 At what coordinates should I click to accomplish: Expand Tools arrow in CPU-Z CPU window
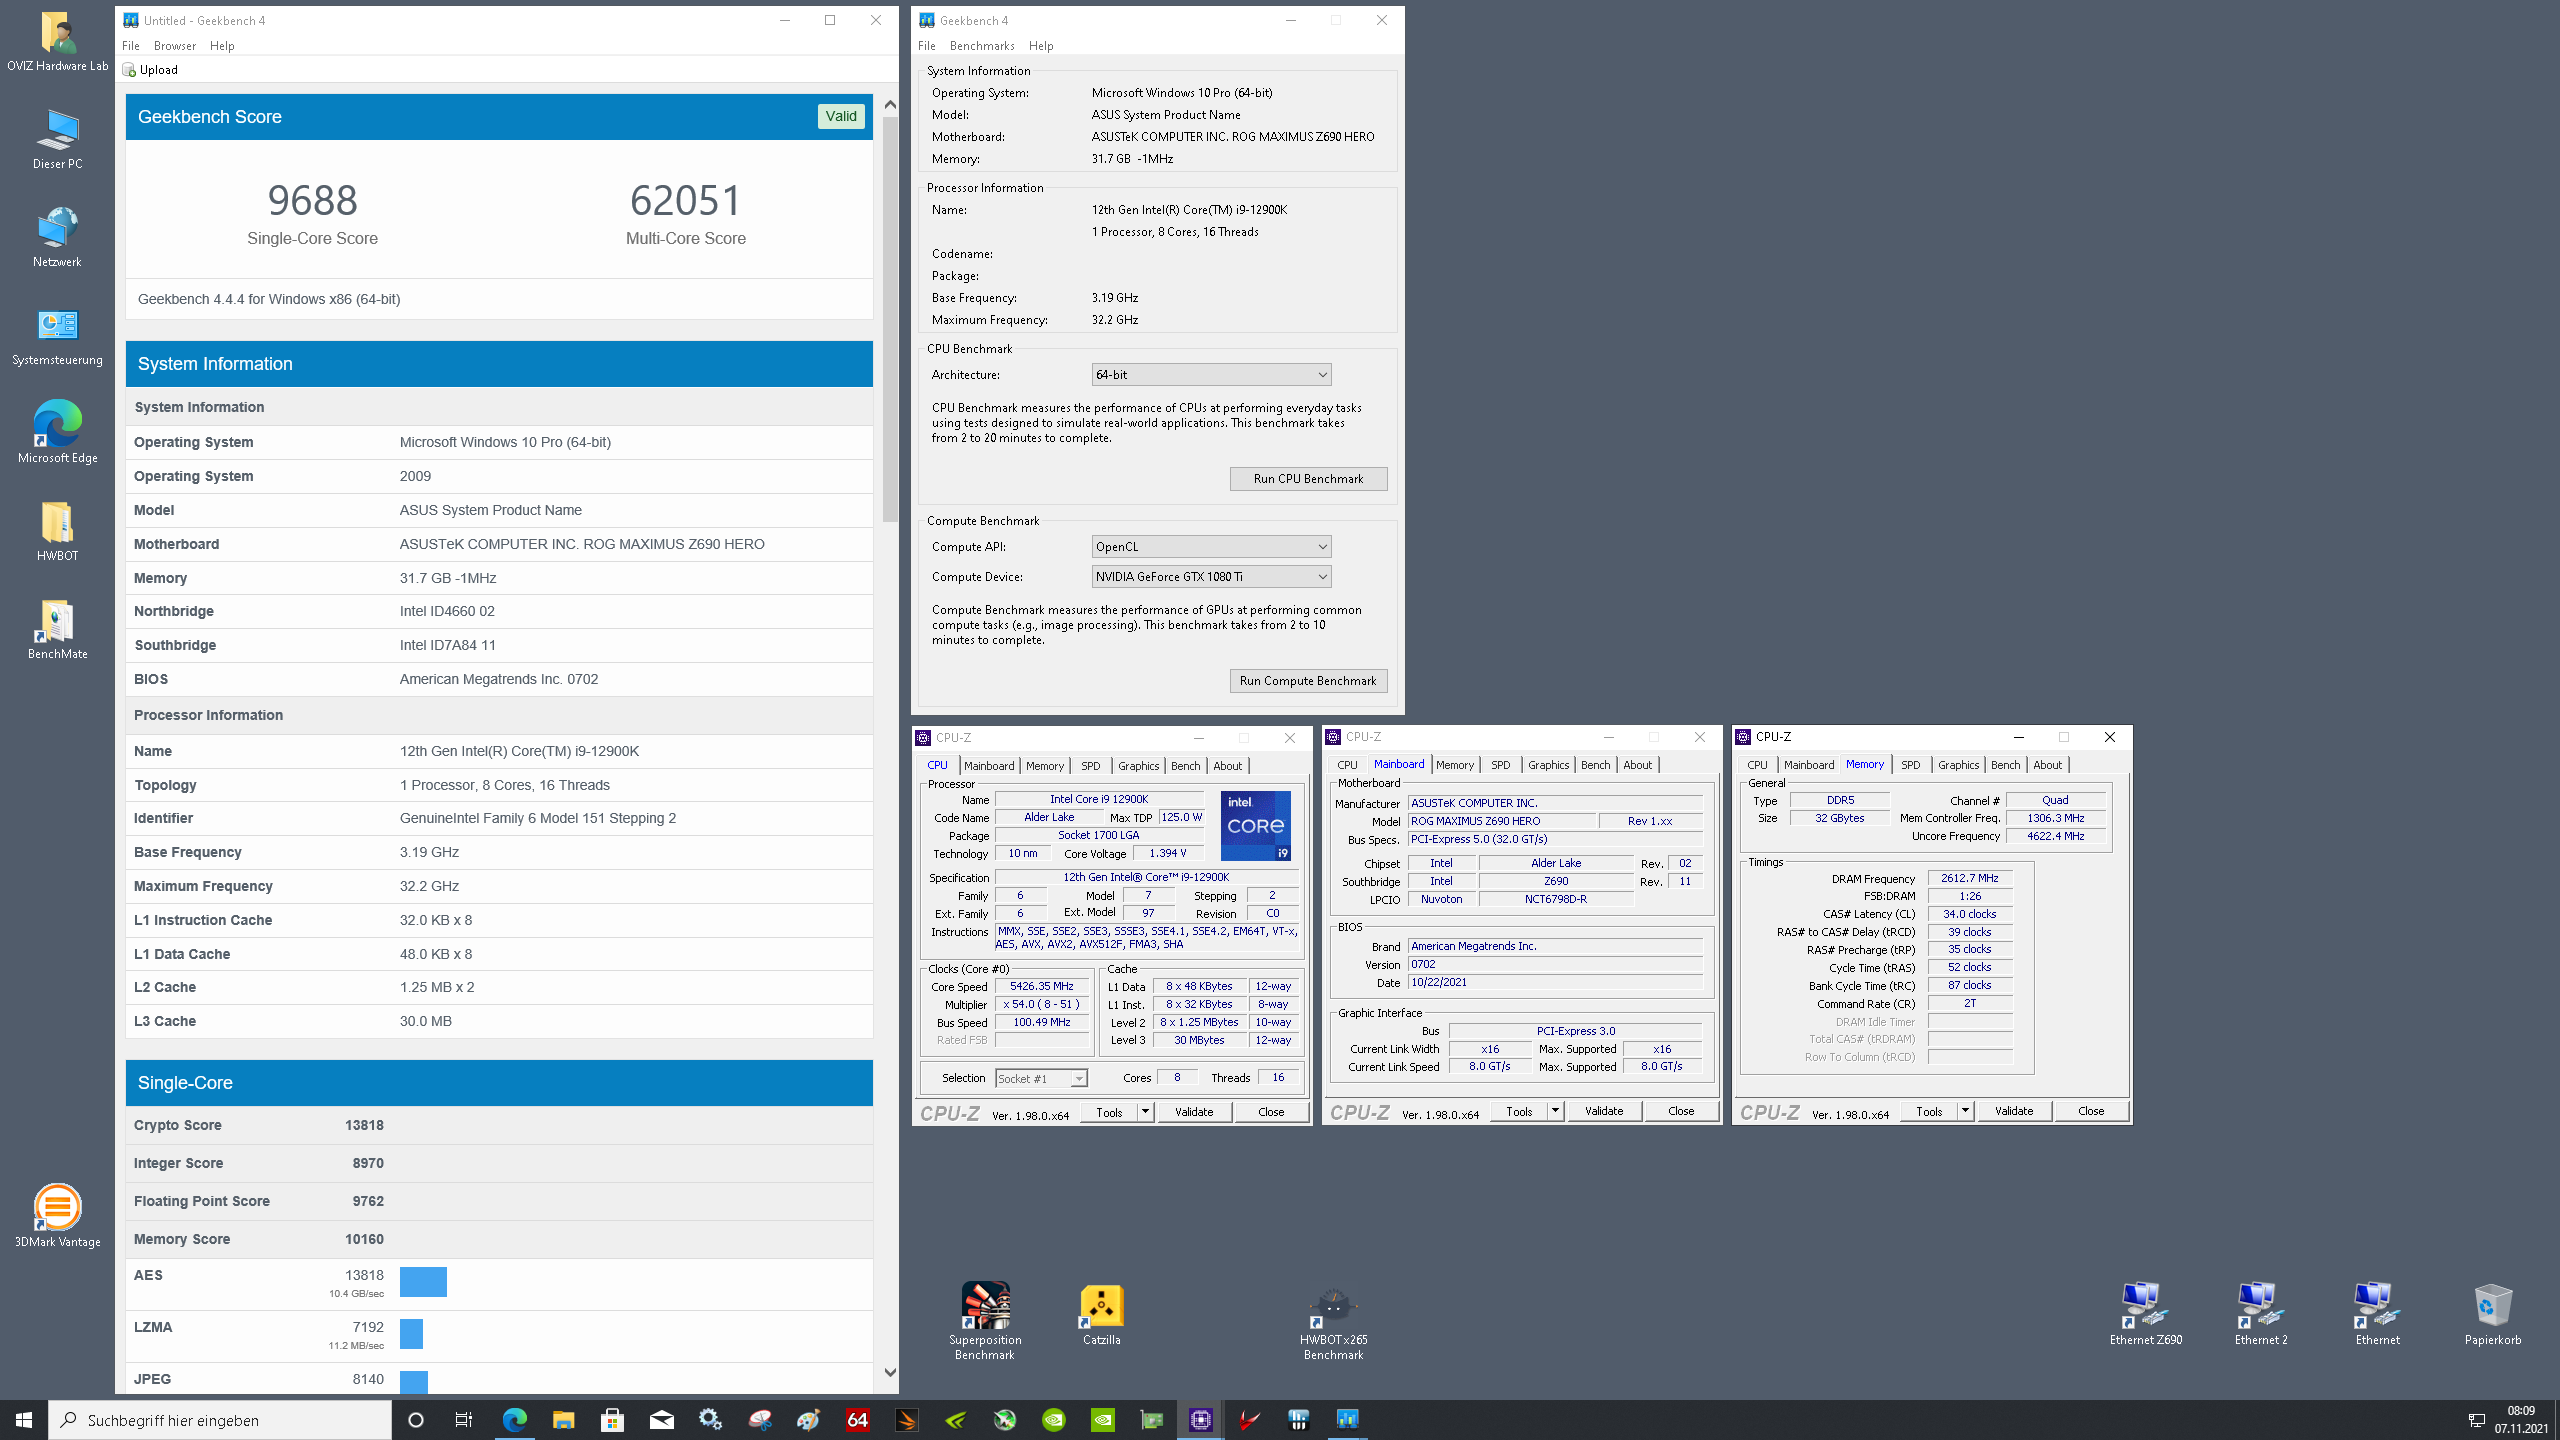tap(1145, 1112)
